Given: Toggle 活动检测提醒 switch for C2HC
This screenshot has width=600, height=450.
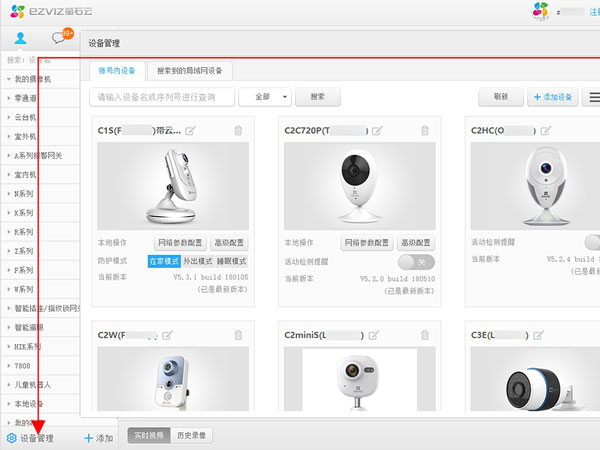Looking at the screenshot, I should coord(592,242).
